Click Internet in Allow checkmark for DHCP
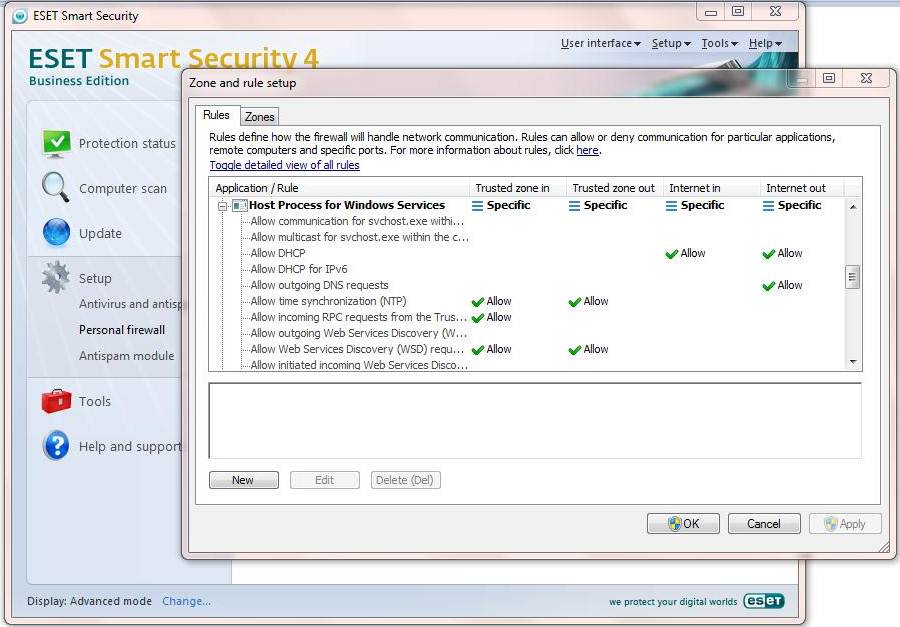Image resolution: width=900 pixels, height=627 pixels. (672, 254)
